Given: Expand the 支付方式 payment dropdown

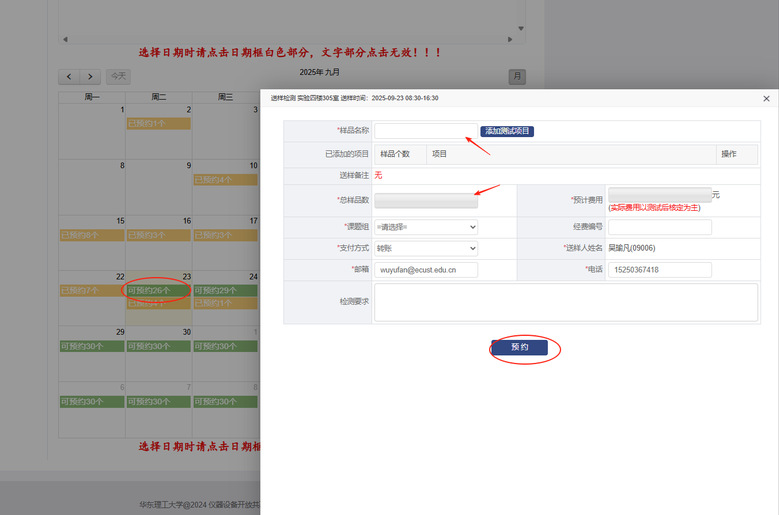Looking at the screenshot, I should (x=426, y=248).
